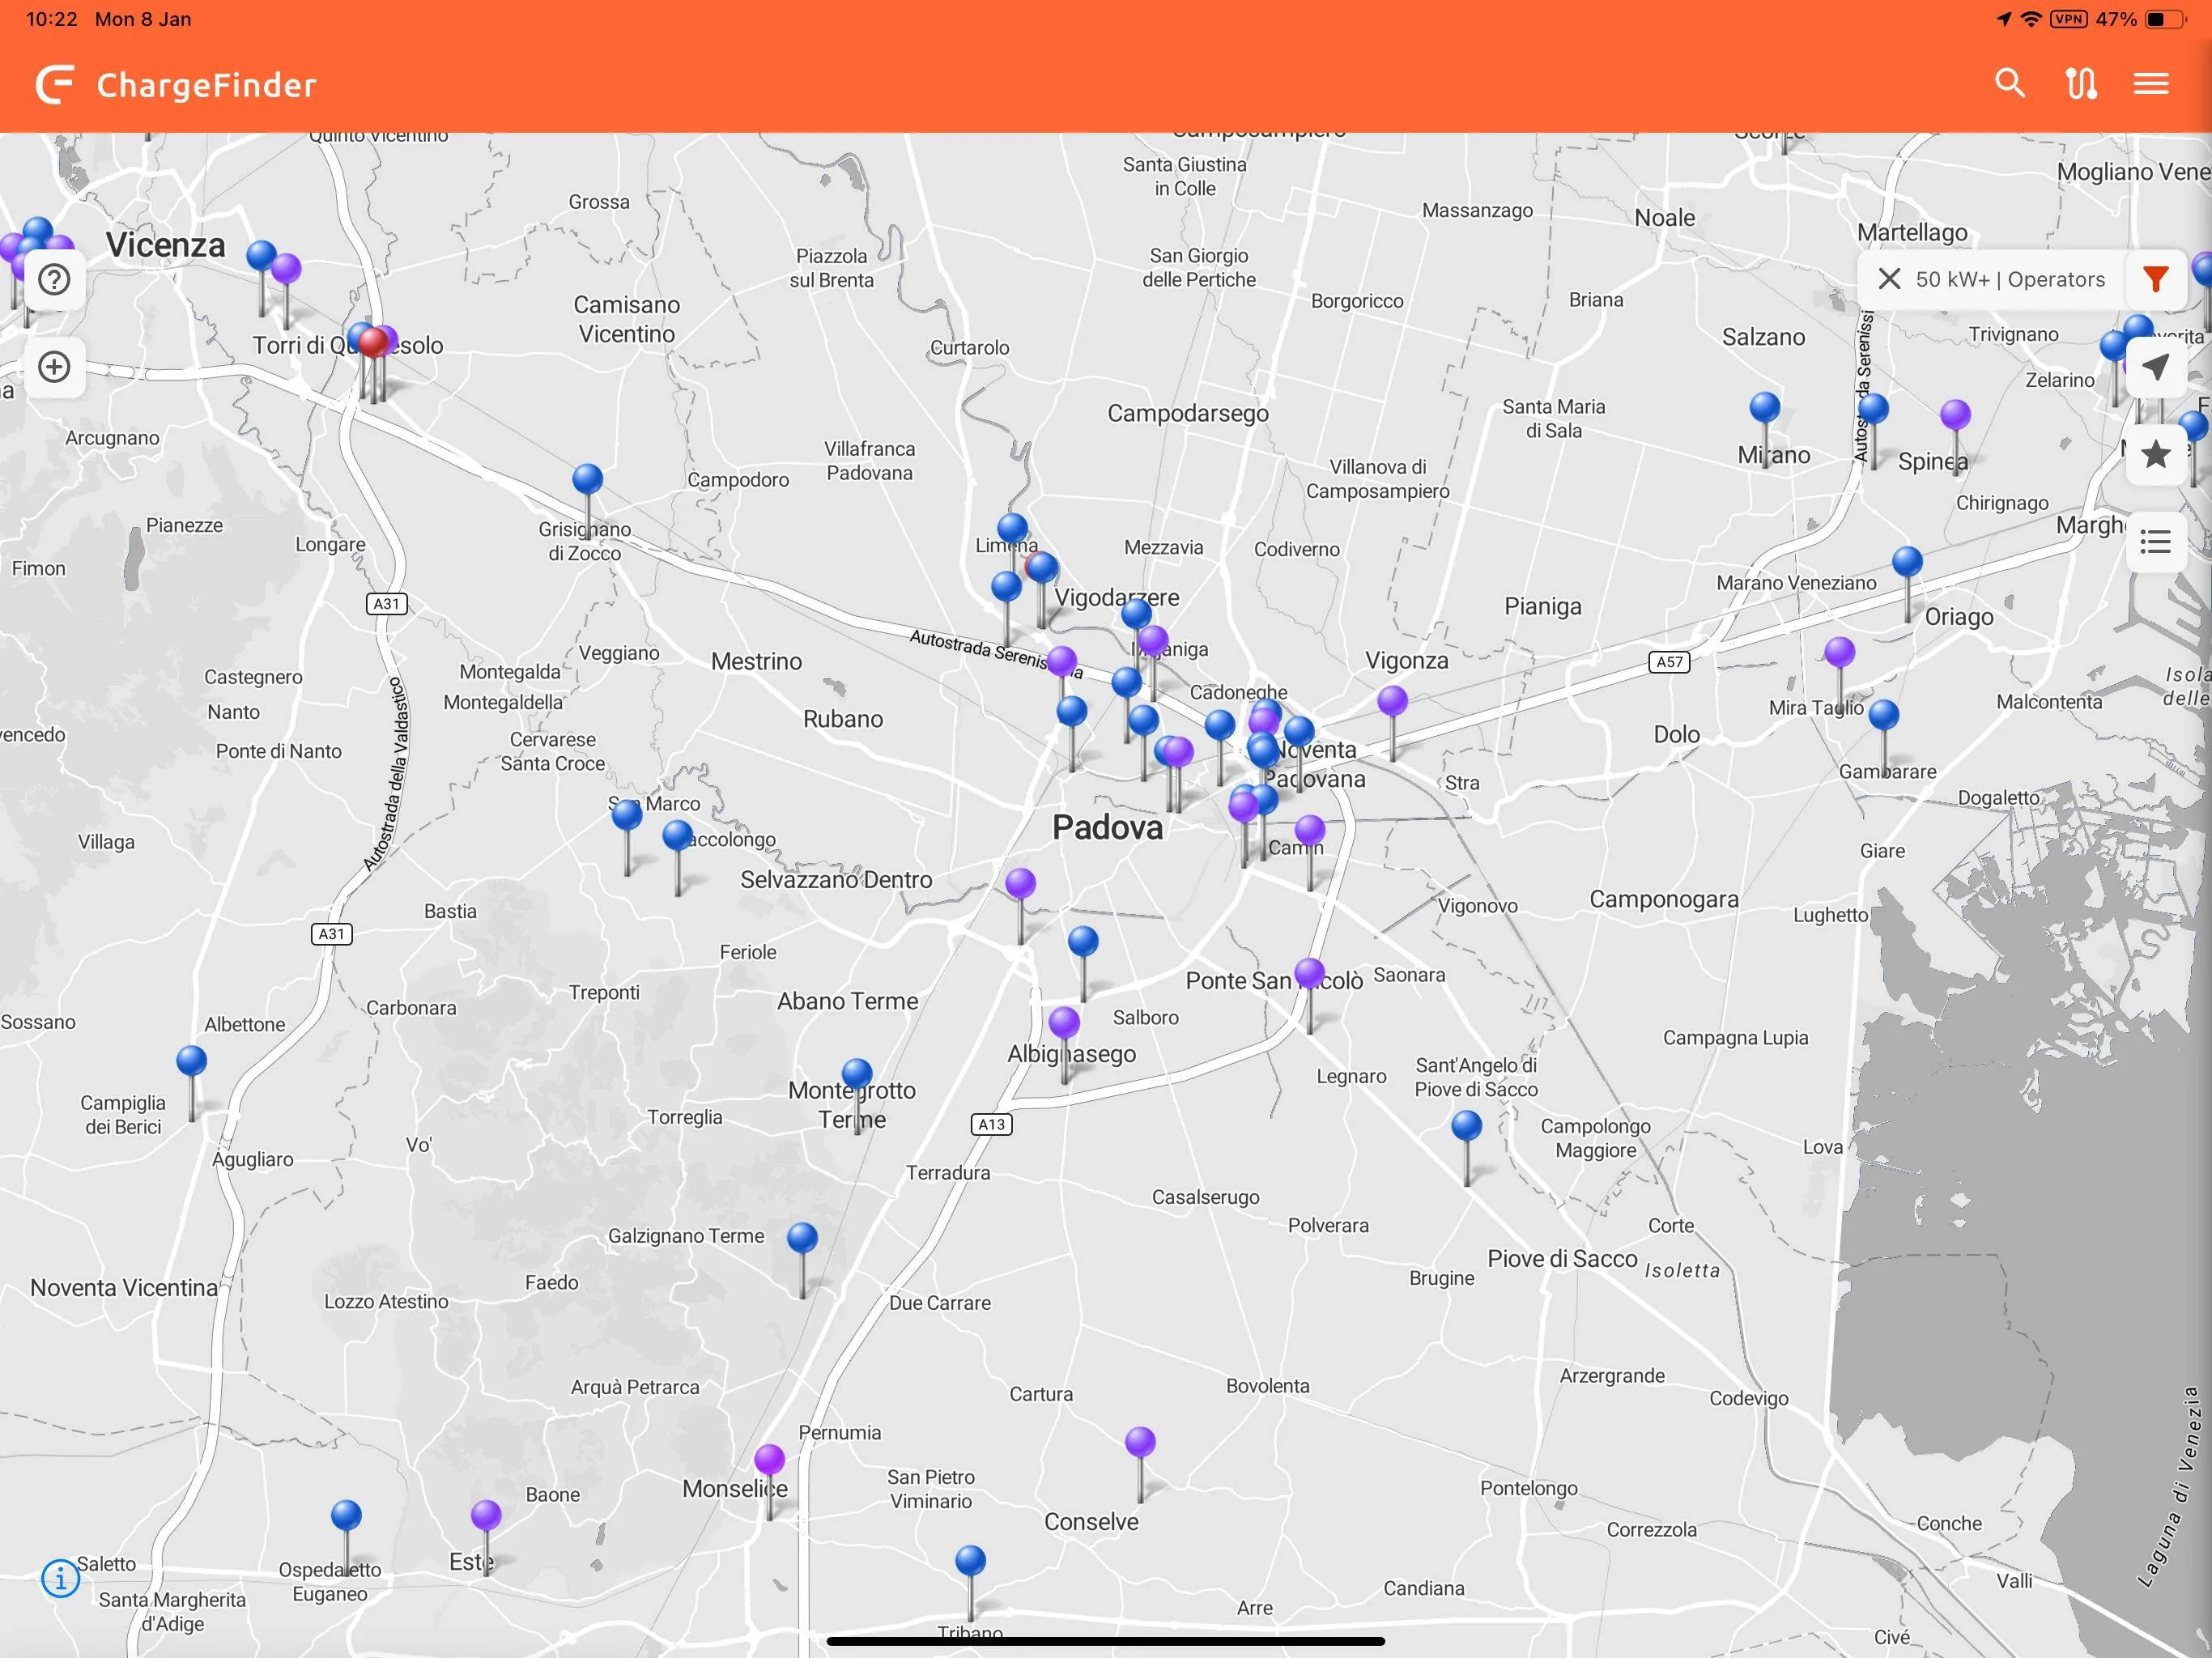Select purple pin near Selvazzano Dentro
Image resolution: width=2212 pixels, height=1658 pixels.
tap(1020, 883)
